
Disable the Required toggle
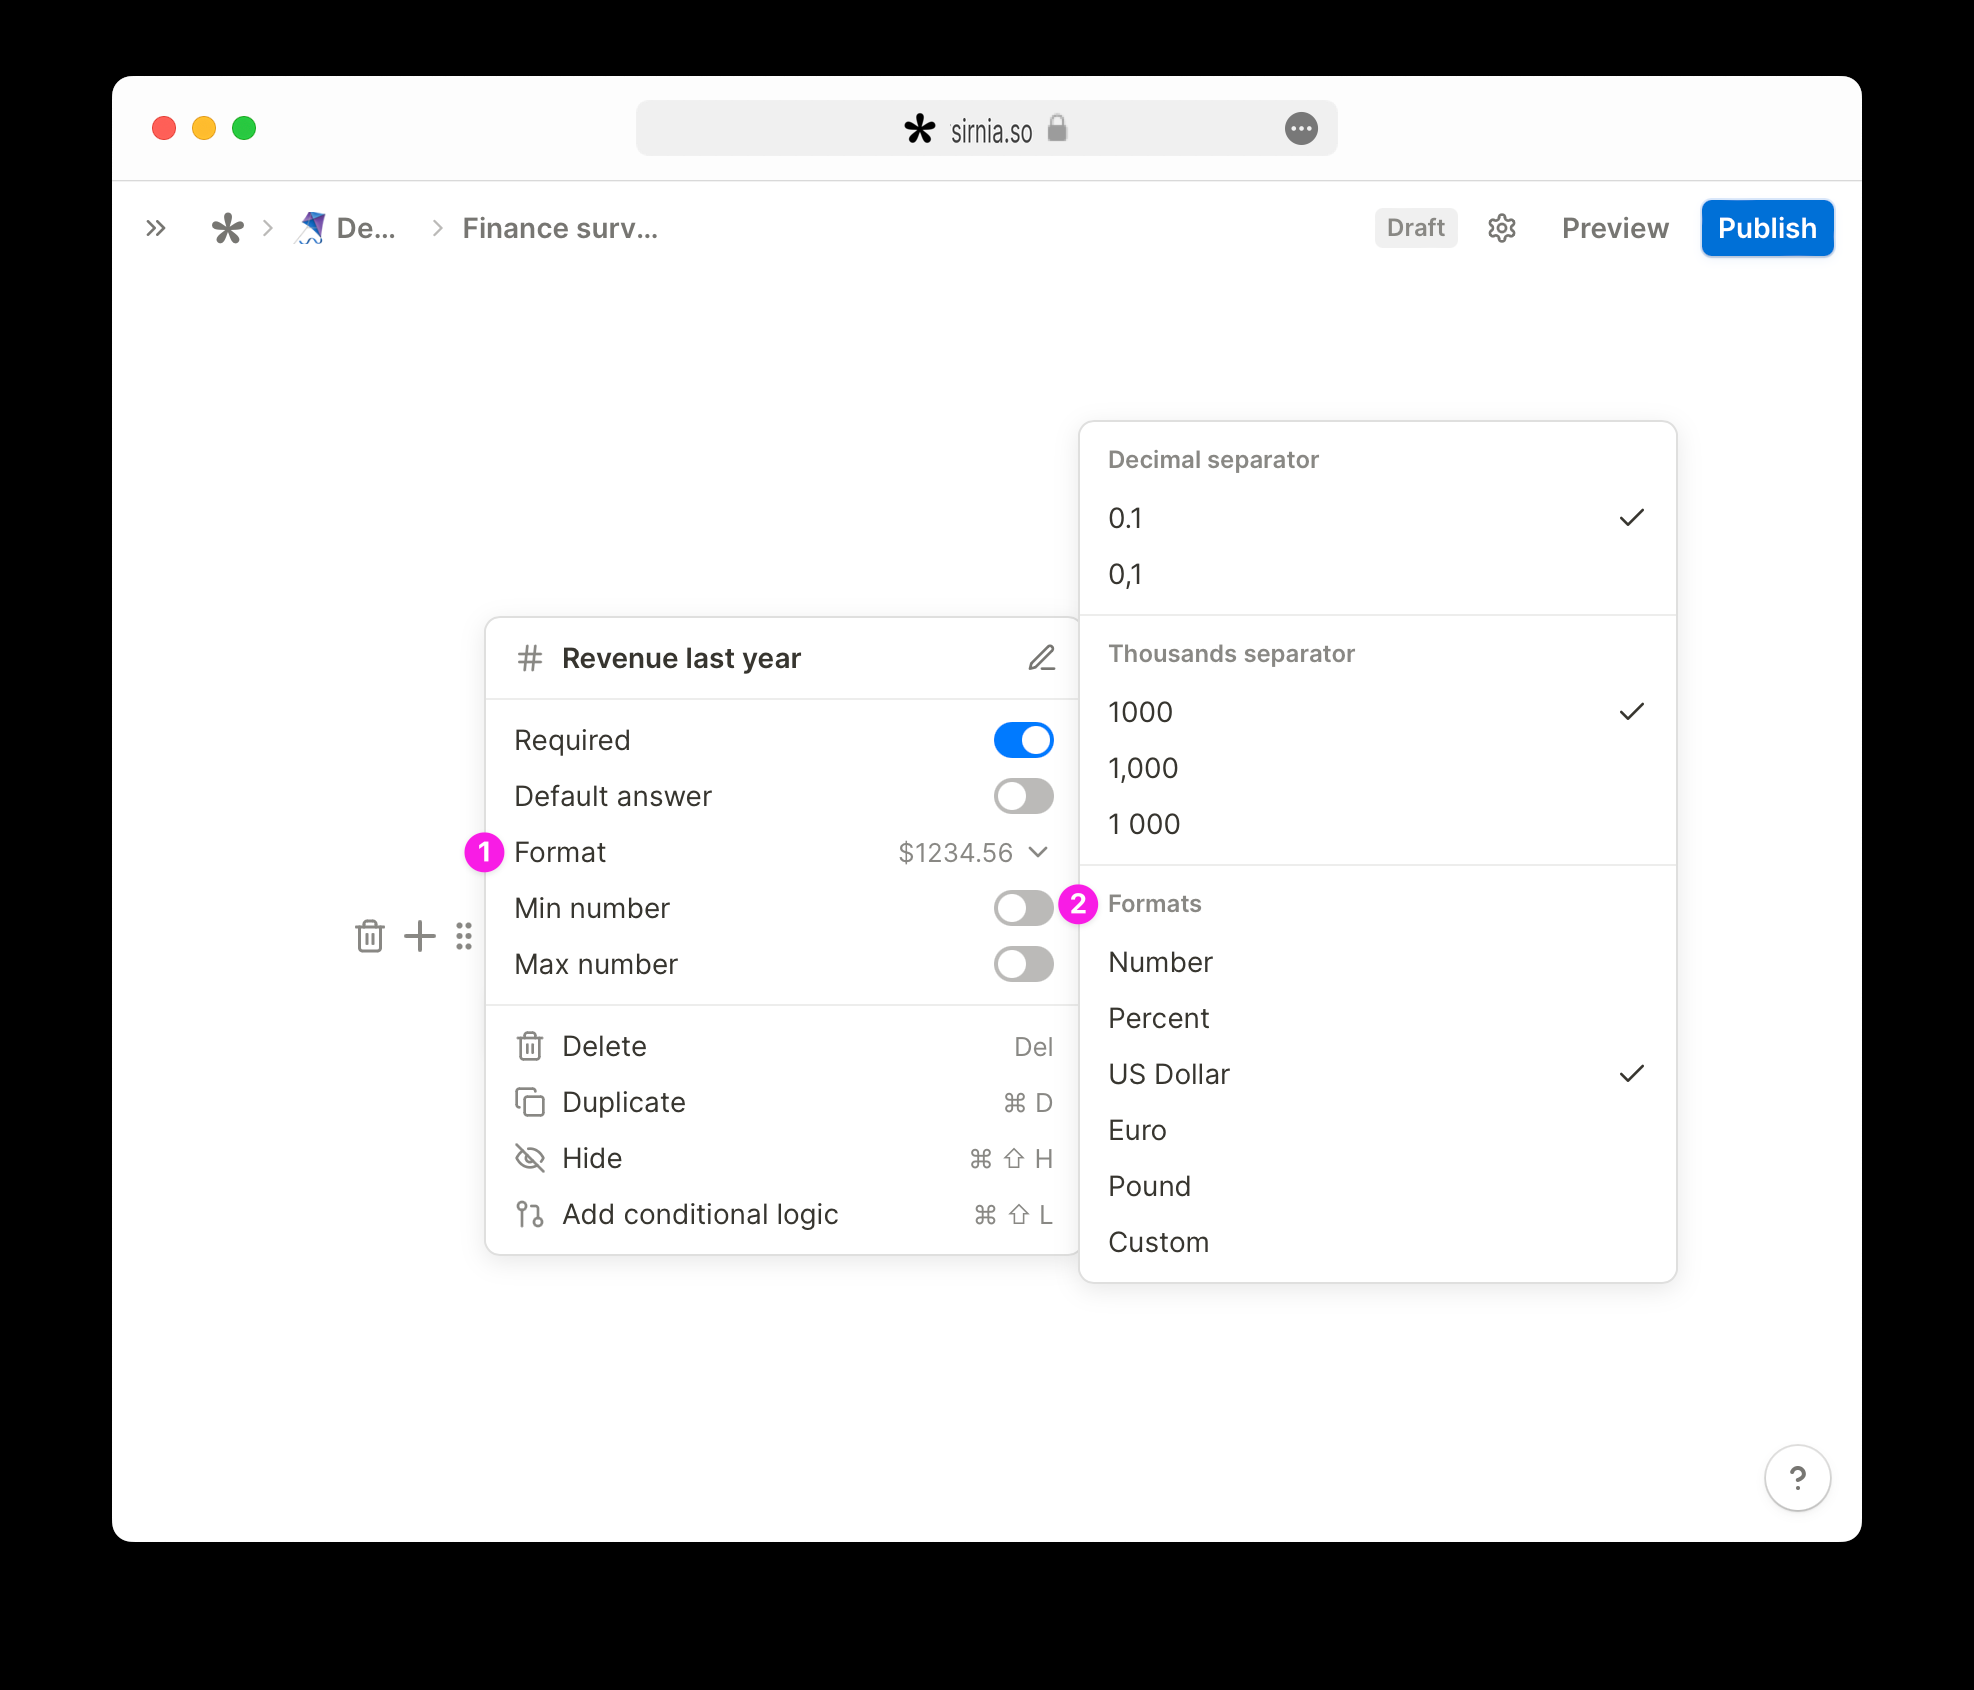coord(1023,740)
